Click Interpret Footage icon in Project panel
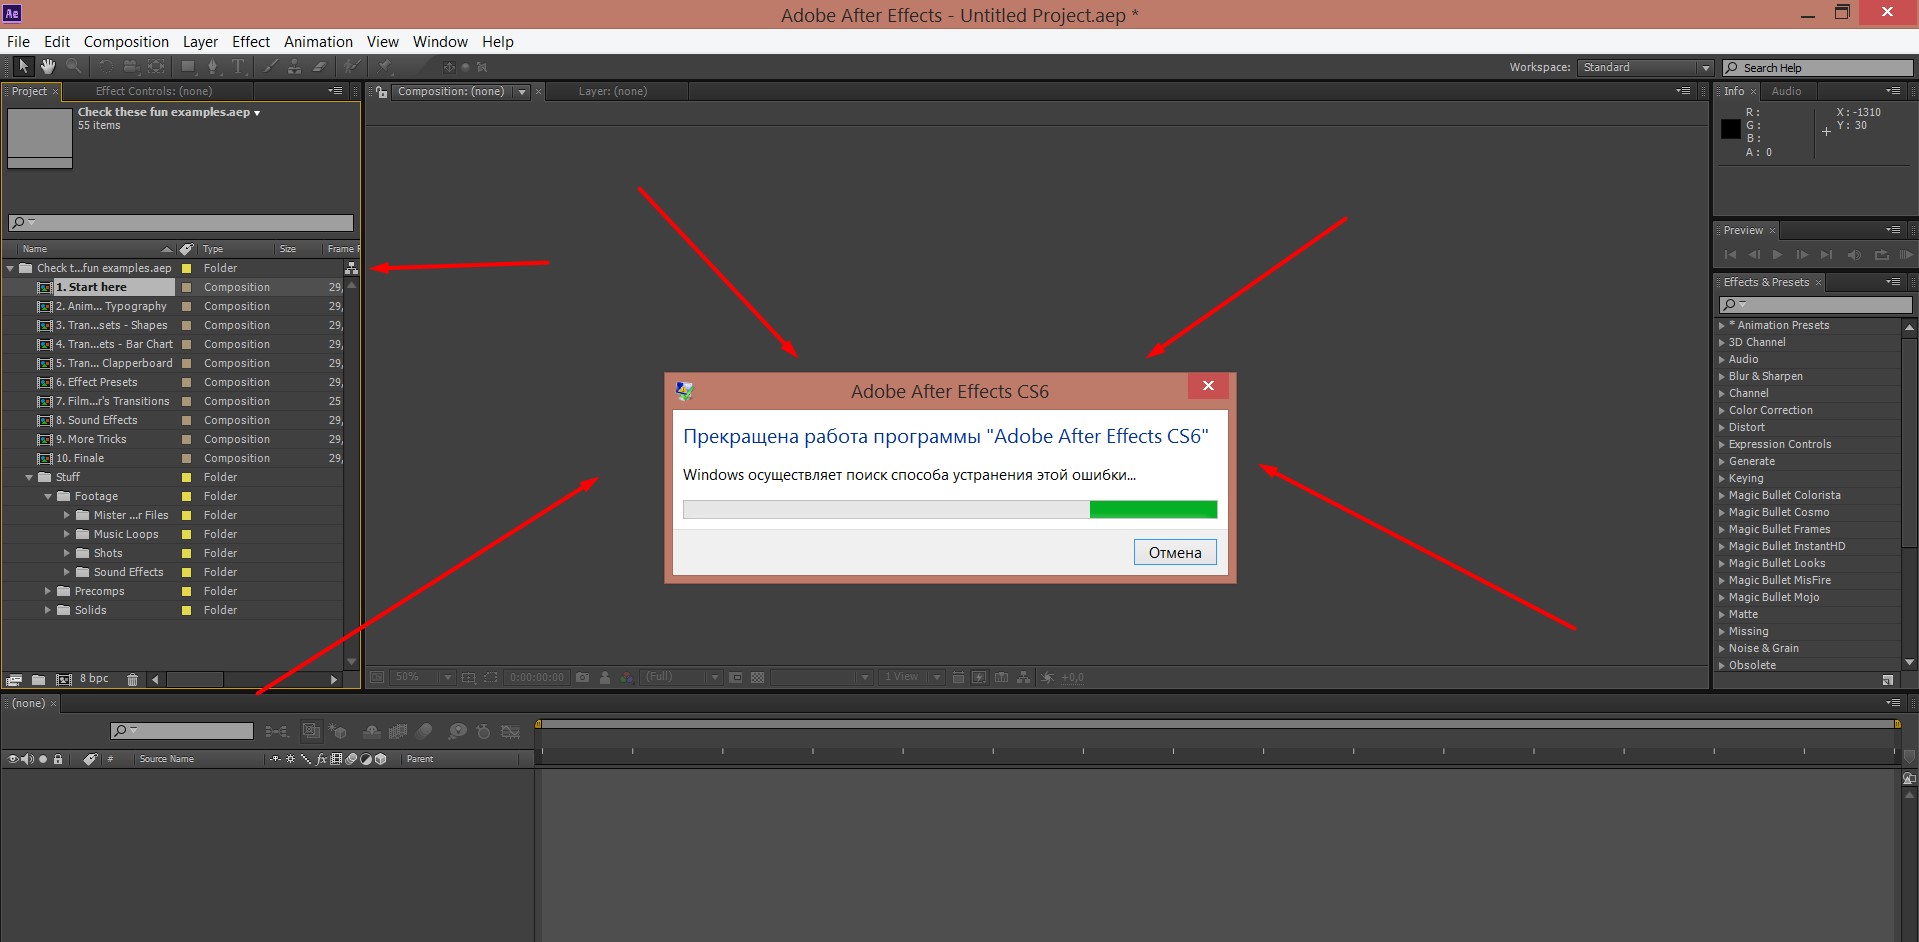 15,679
